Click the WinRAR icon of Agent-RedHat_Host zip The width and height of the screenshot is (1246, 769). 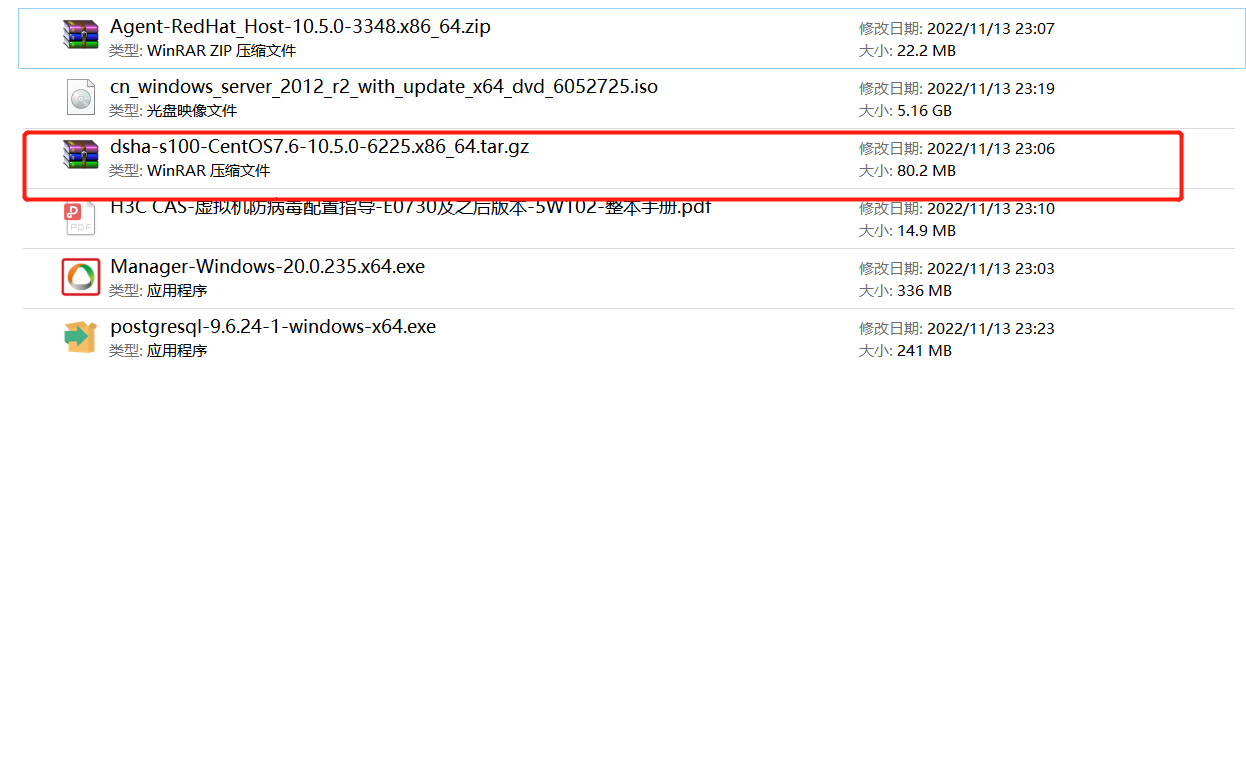click(81, 36)
